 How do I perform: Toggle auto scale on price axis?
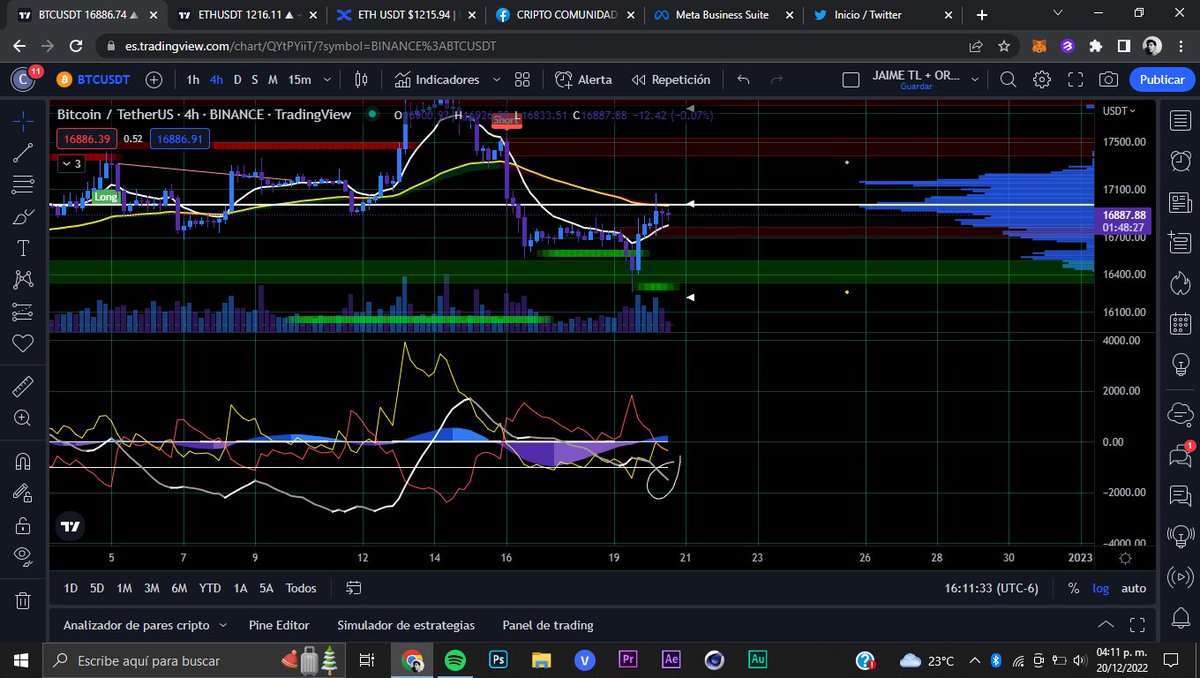pos(1133,588)
